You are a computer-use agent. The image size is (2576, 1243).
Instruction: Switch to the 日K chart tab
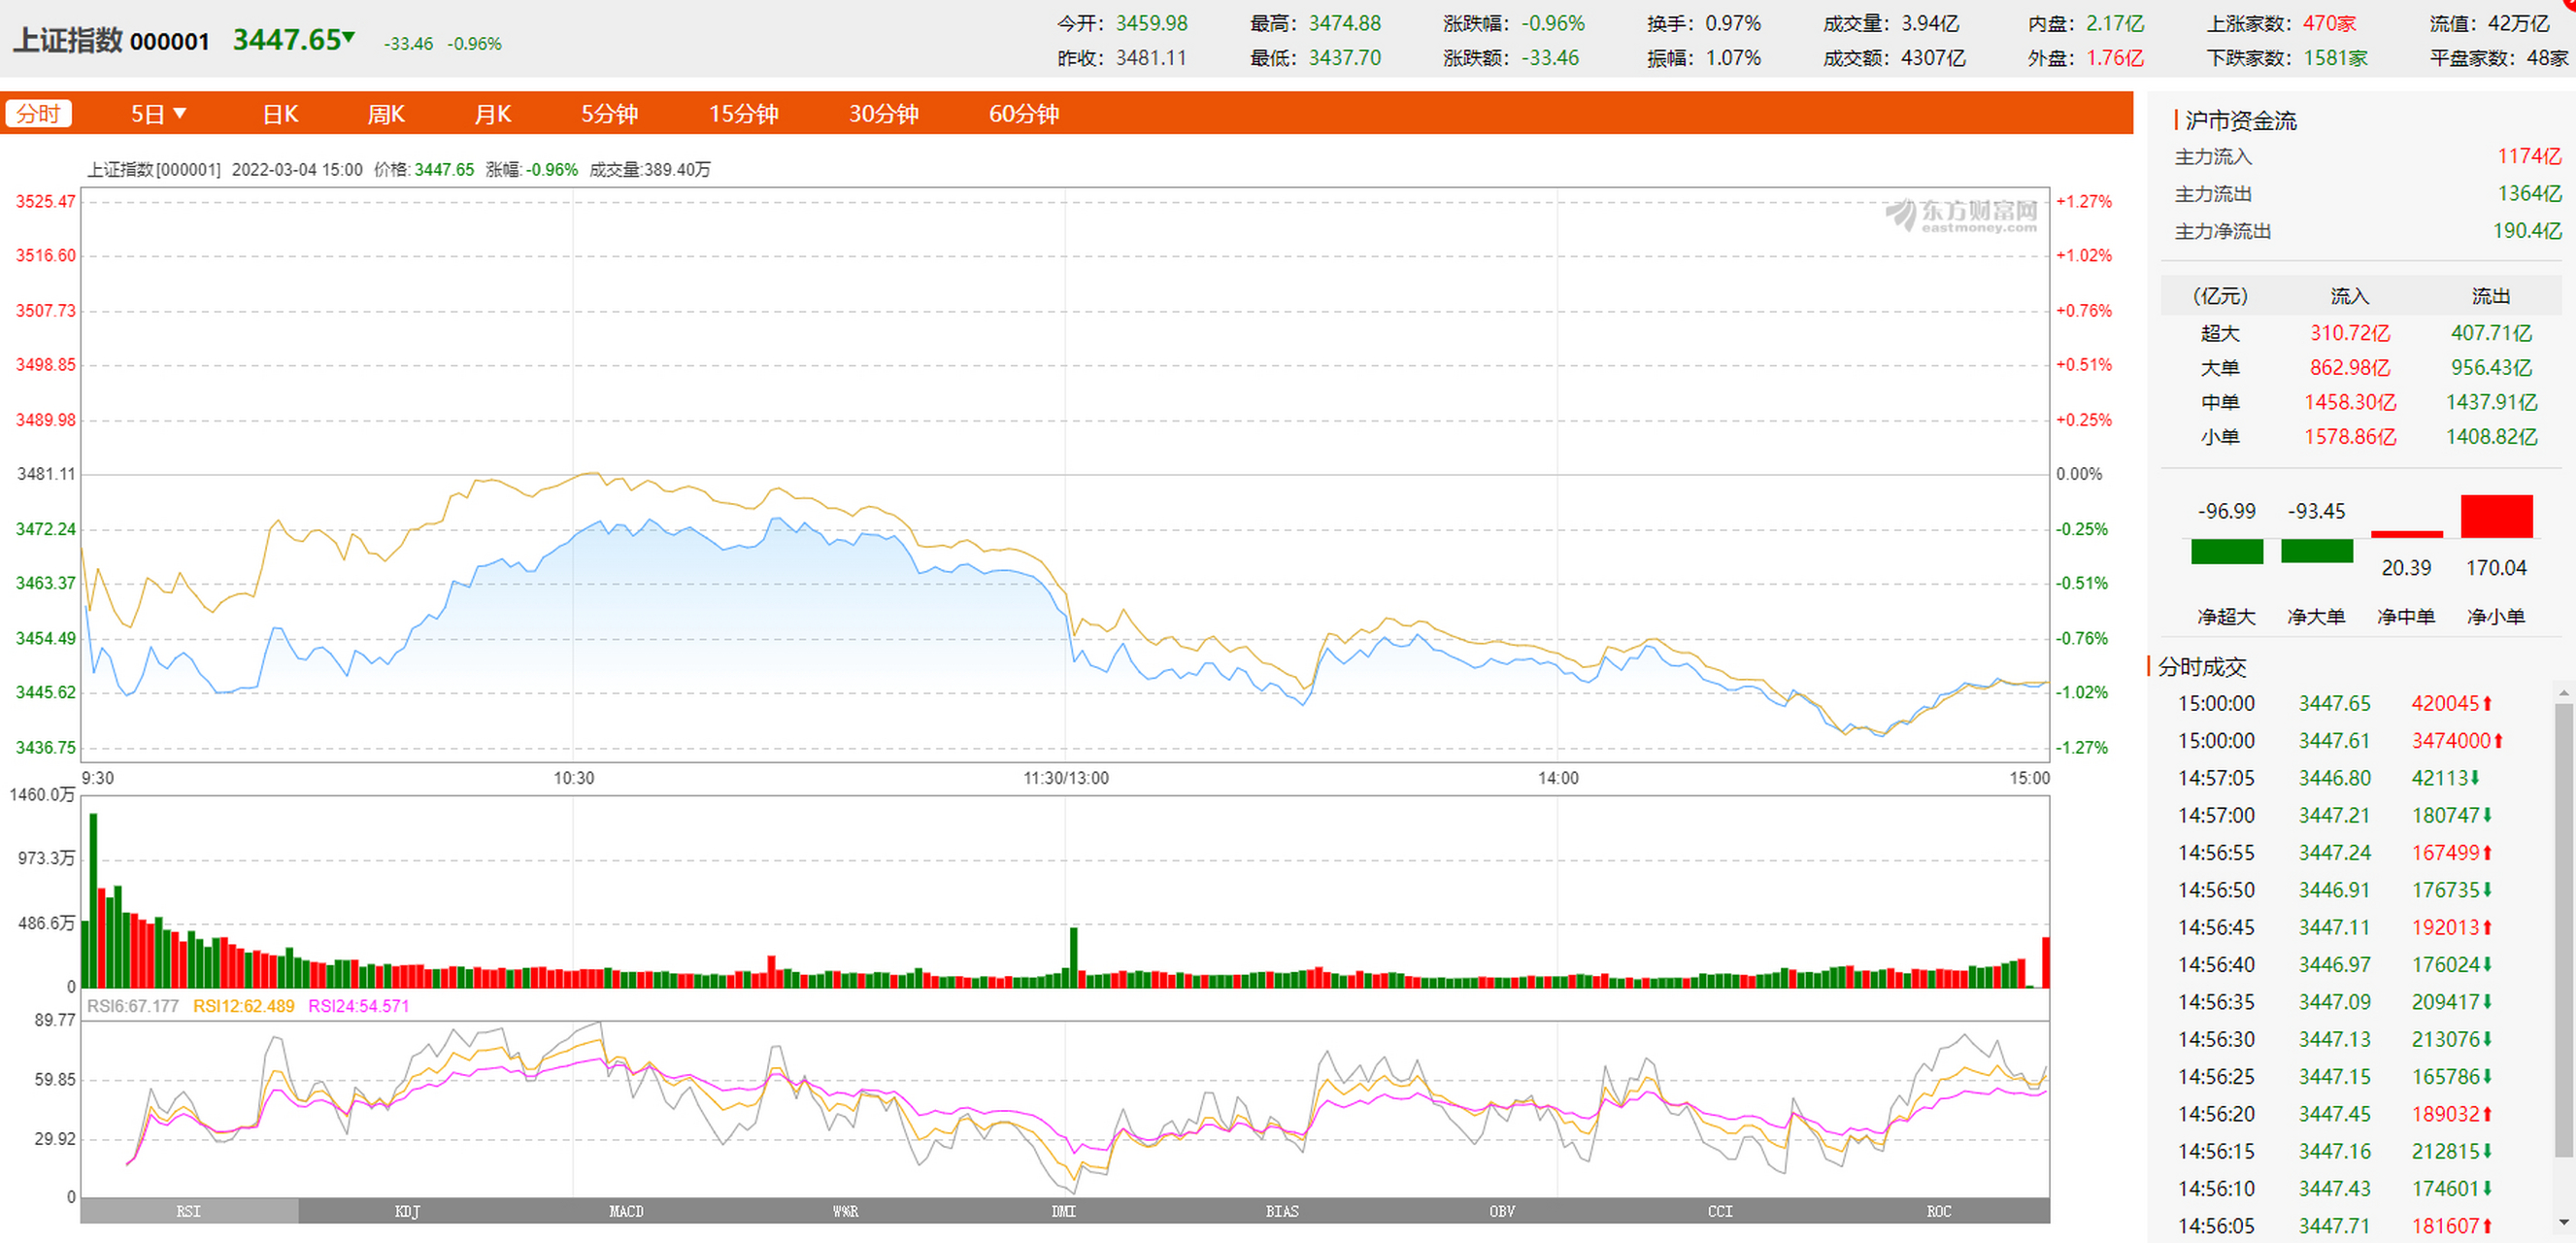point(280,114)
